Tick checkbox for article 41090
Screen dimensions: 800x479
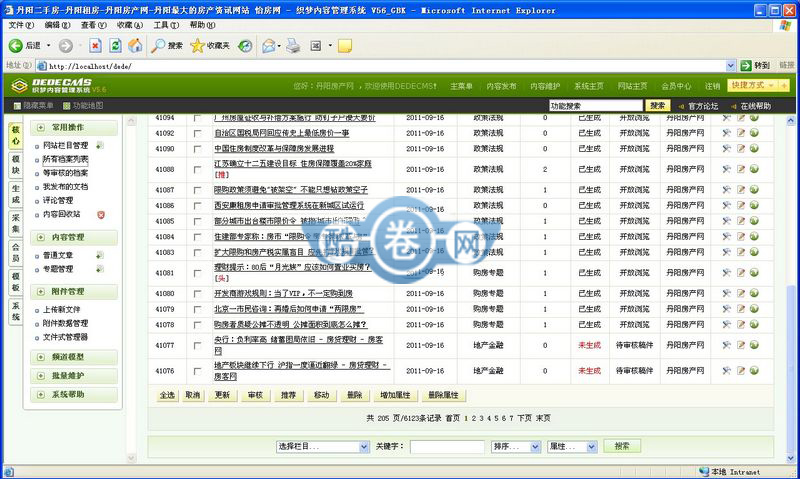(197, 149)
